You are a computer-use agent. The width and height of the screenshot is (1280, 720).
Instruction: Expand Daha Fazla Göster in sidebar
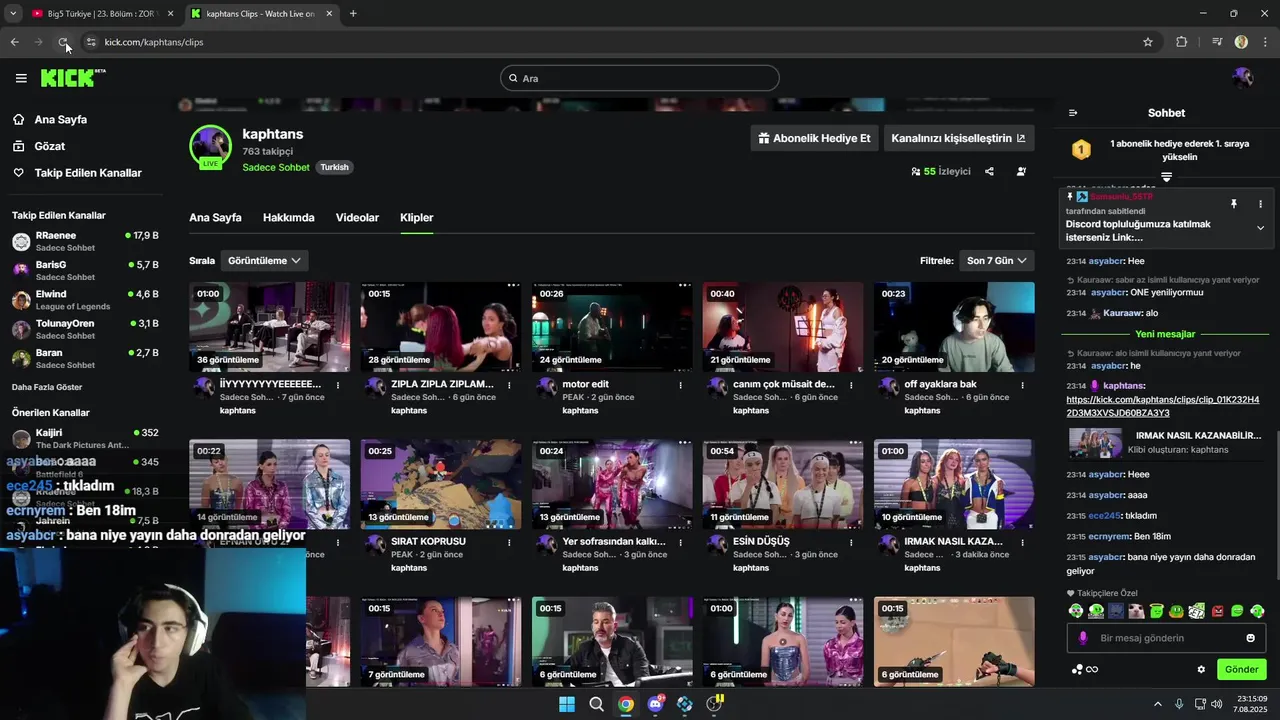(47, 387)
